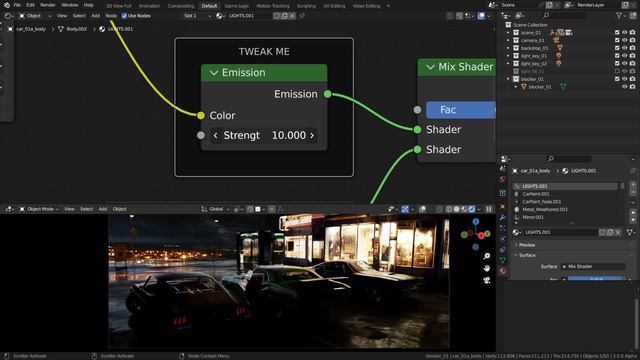Browse materials with sphere icon in properties
This screenshot has width=640, height=360.
517,232
